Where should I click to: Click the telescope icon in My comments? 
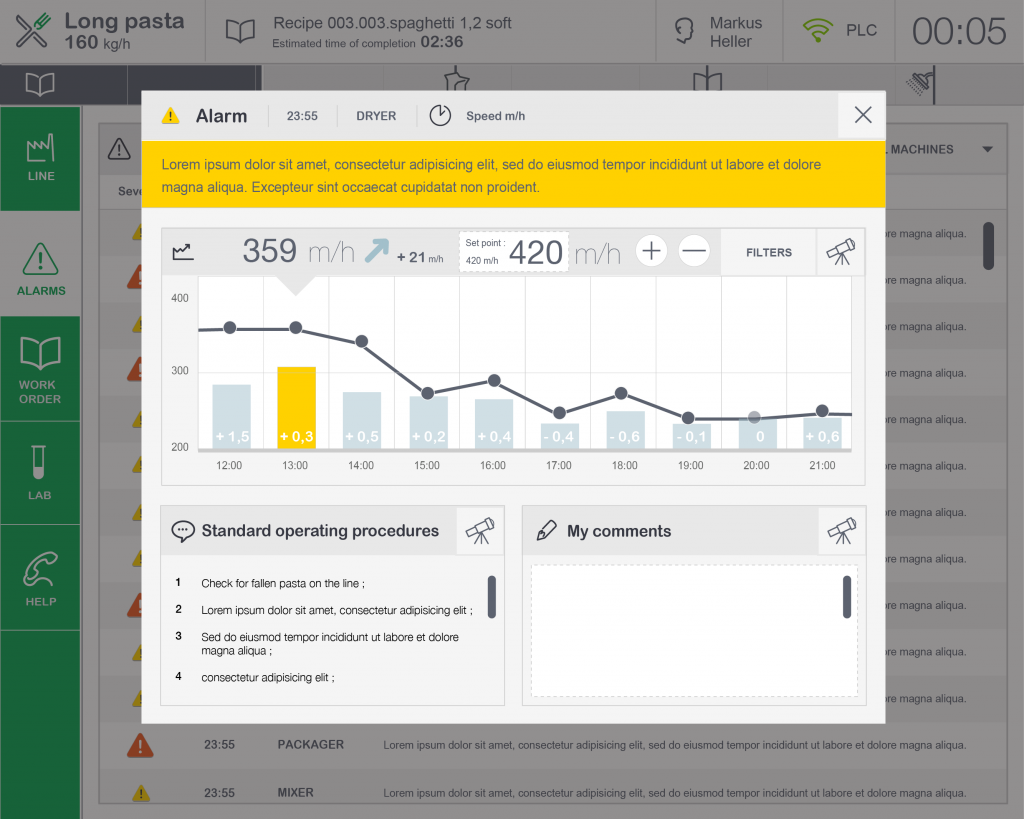point(841,531)
